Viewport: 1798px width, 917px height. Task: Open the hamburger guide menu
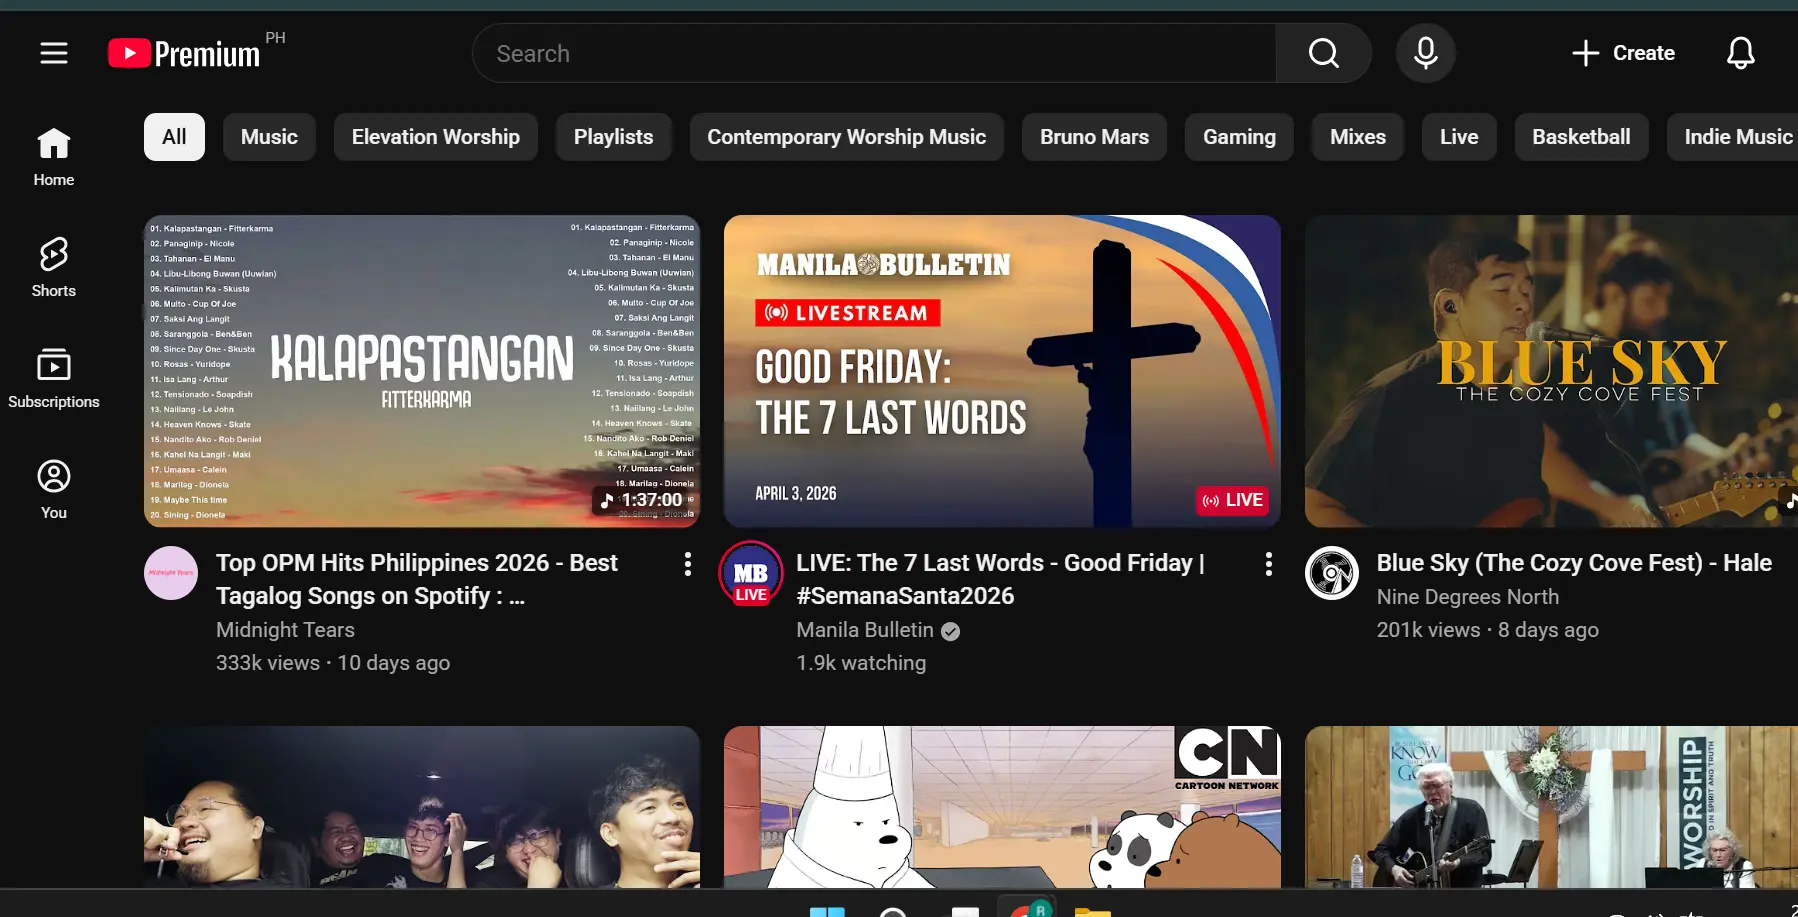click(54, 53)
